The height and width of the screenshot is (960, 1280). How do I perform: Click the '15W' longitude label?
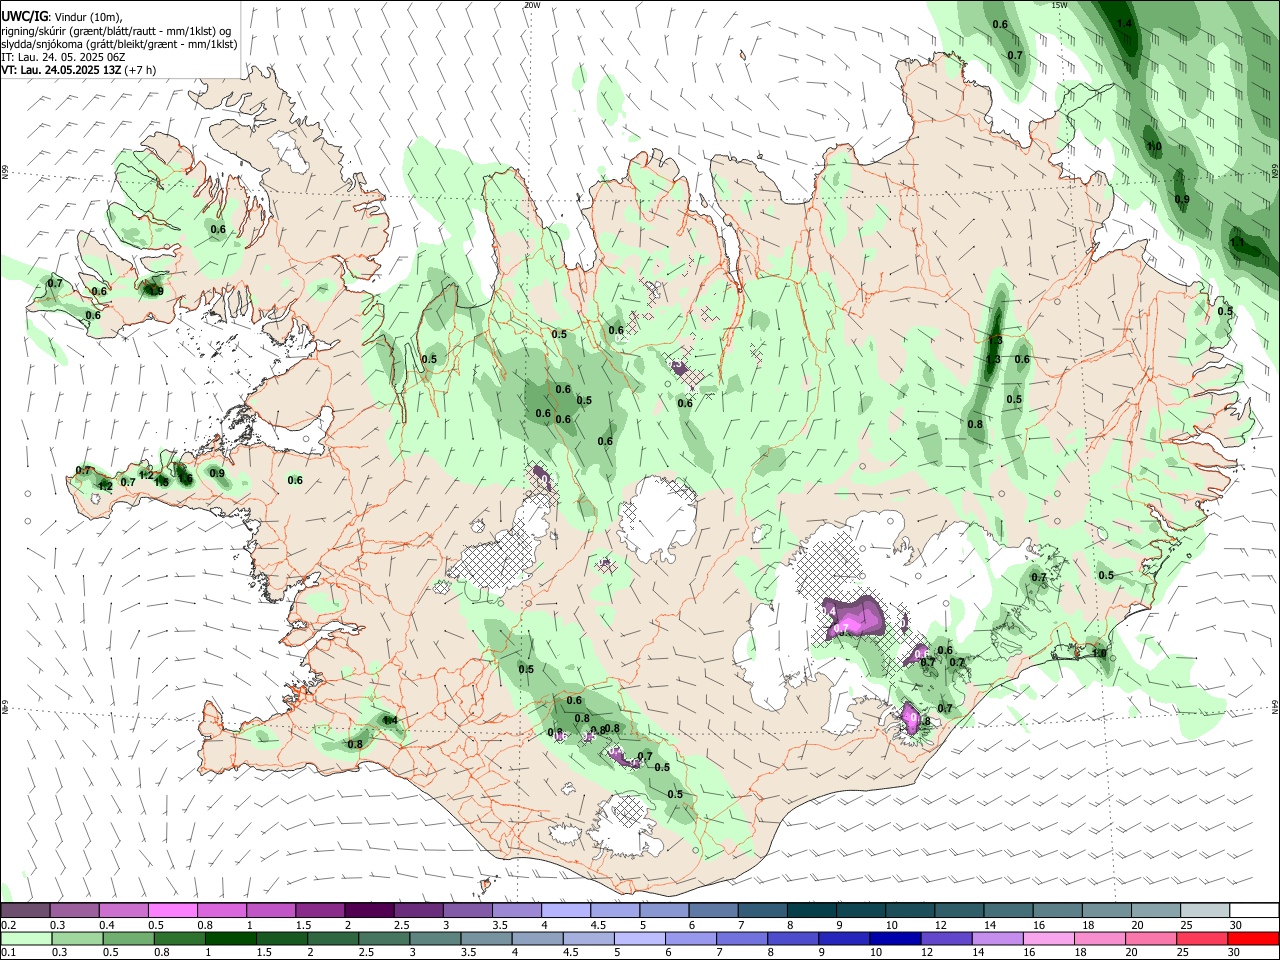pos(1059,5)
